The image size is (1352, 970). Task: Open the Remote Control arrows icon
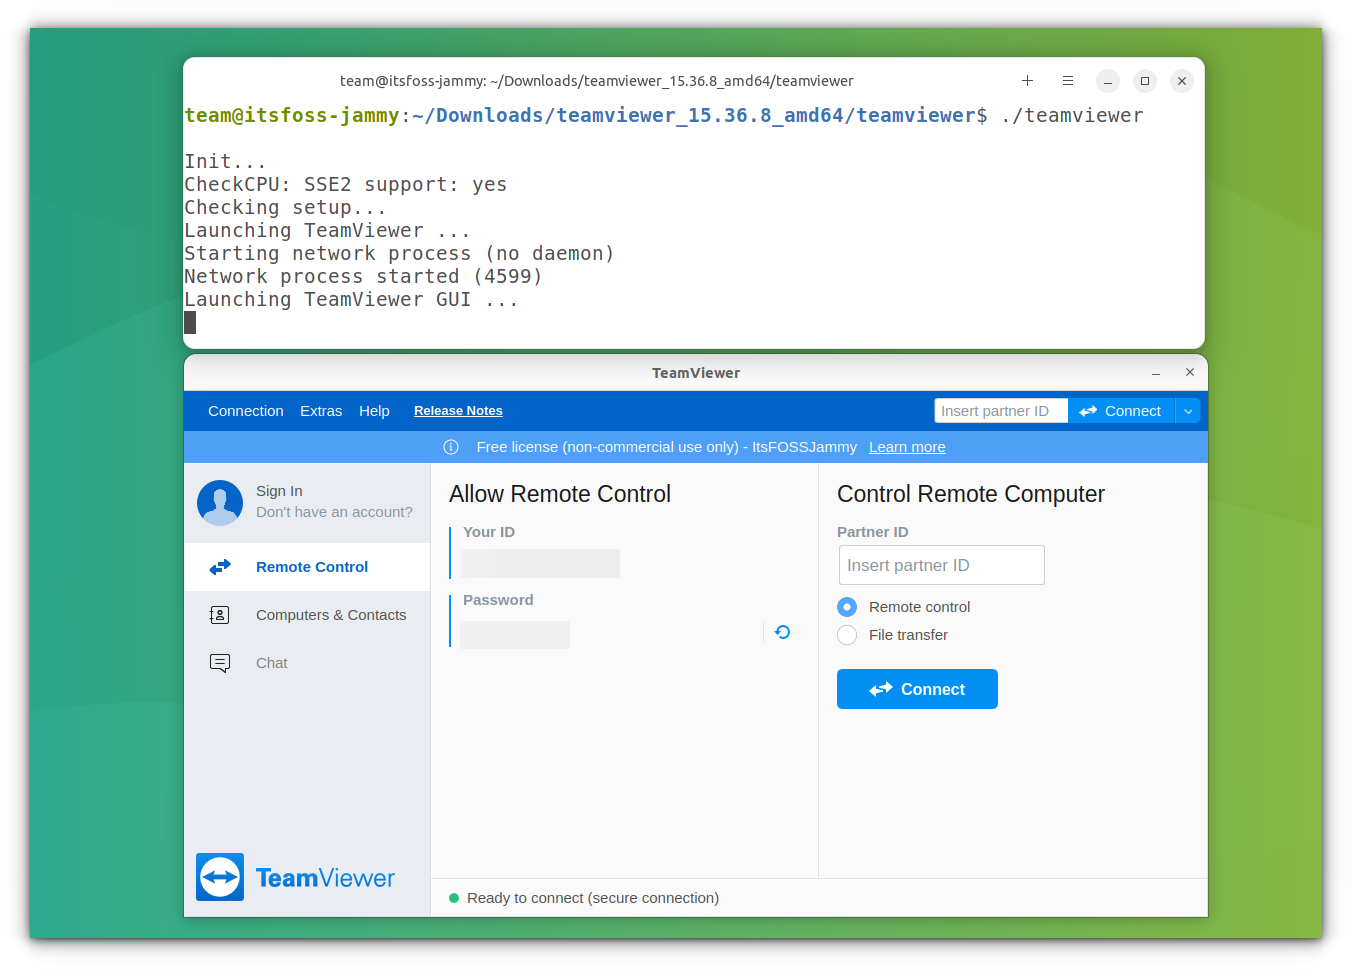point(220,567)
